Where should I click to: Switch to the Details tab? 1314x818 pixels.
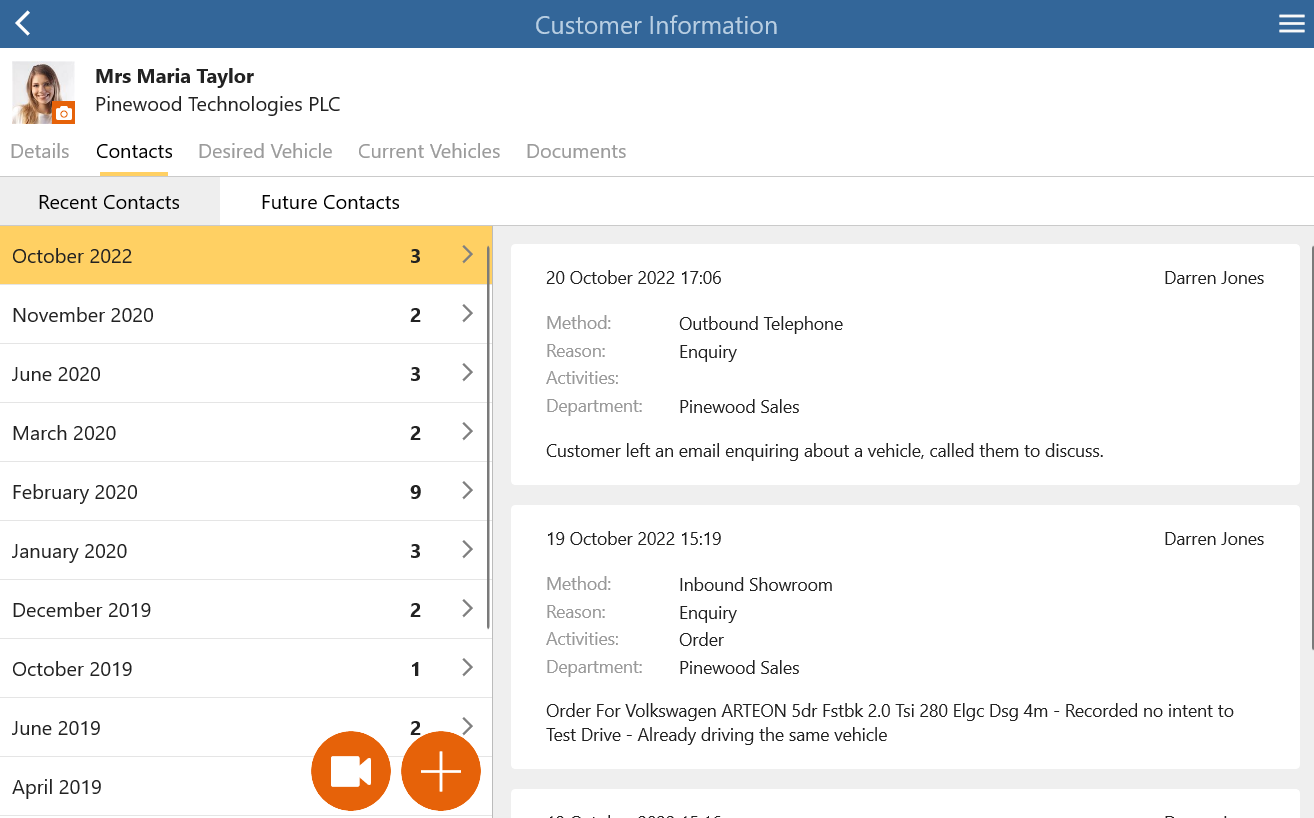[40, 151]
